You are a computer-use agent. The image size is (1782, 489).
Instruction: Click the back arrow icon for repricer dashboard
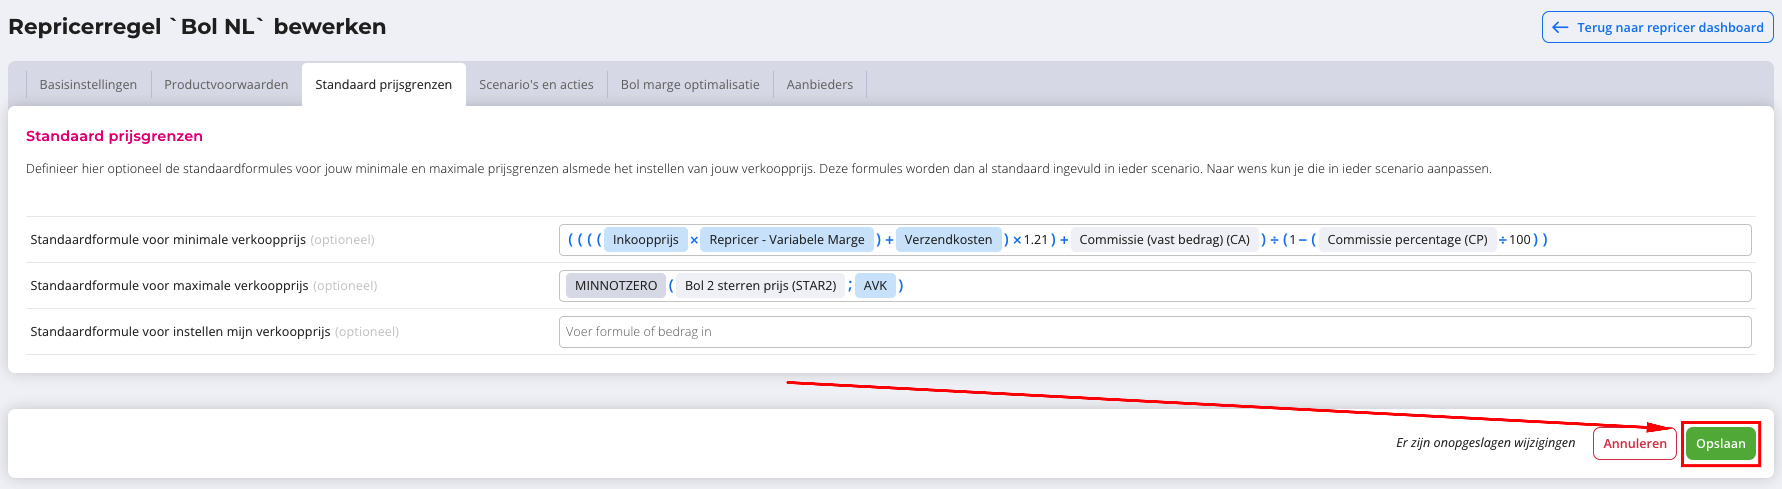coord(1560,28)
